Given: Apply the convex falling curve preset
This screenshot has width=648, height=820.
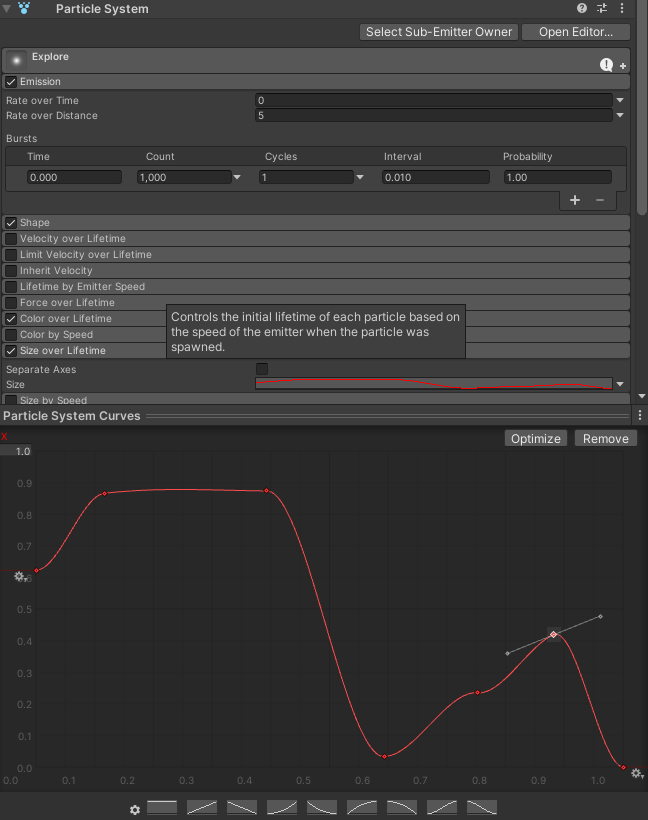Looking at the screenshot, I should coord(402,807).
